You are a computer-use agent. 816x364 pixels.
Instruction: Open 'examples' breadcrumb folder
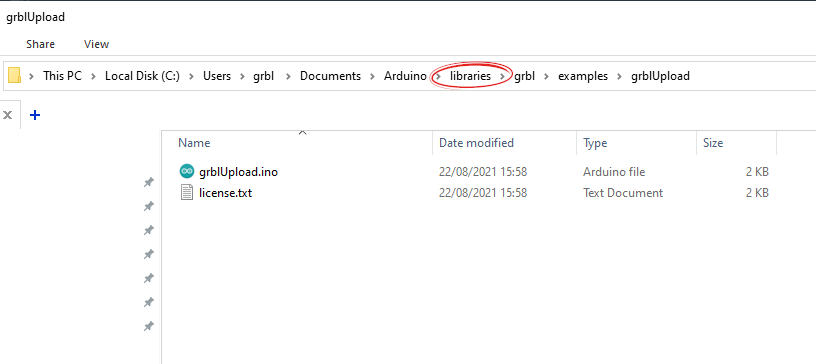tap(583, 76)
